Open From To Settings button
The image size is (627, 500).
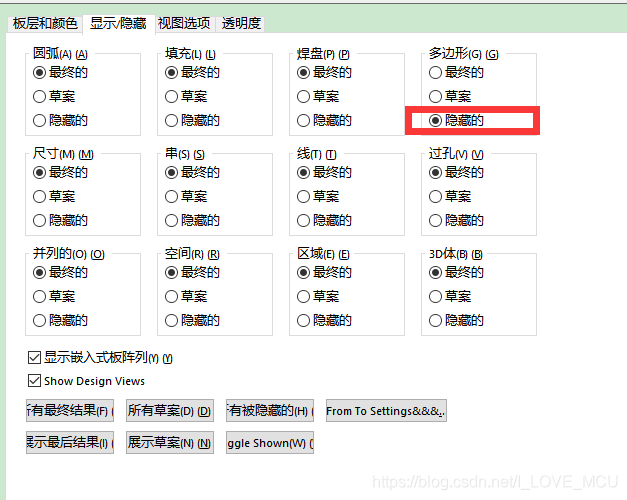click(x=386, y=410)
